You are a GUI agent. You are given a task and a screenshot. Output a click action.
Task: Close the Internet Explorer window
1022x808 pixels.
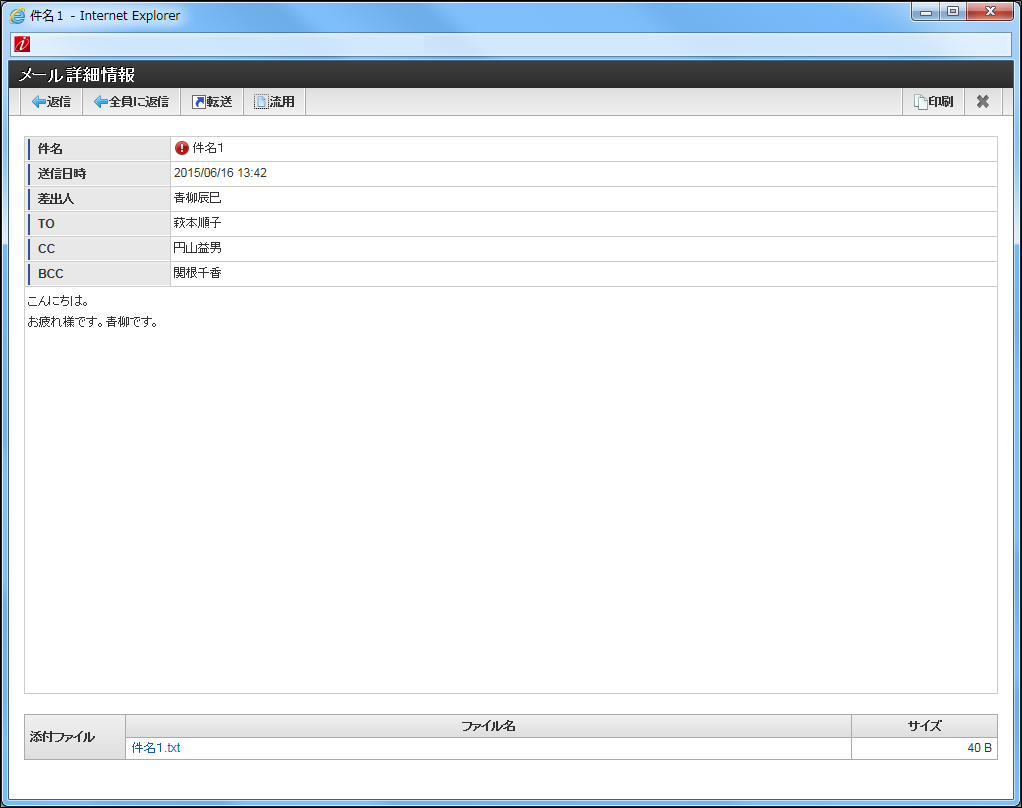pos(990,12)
